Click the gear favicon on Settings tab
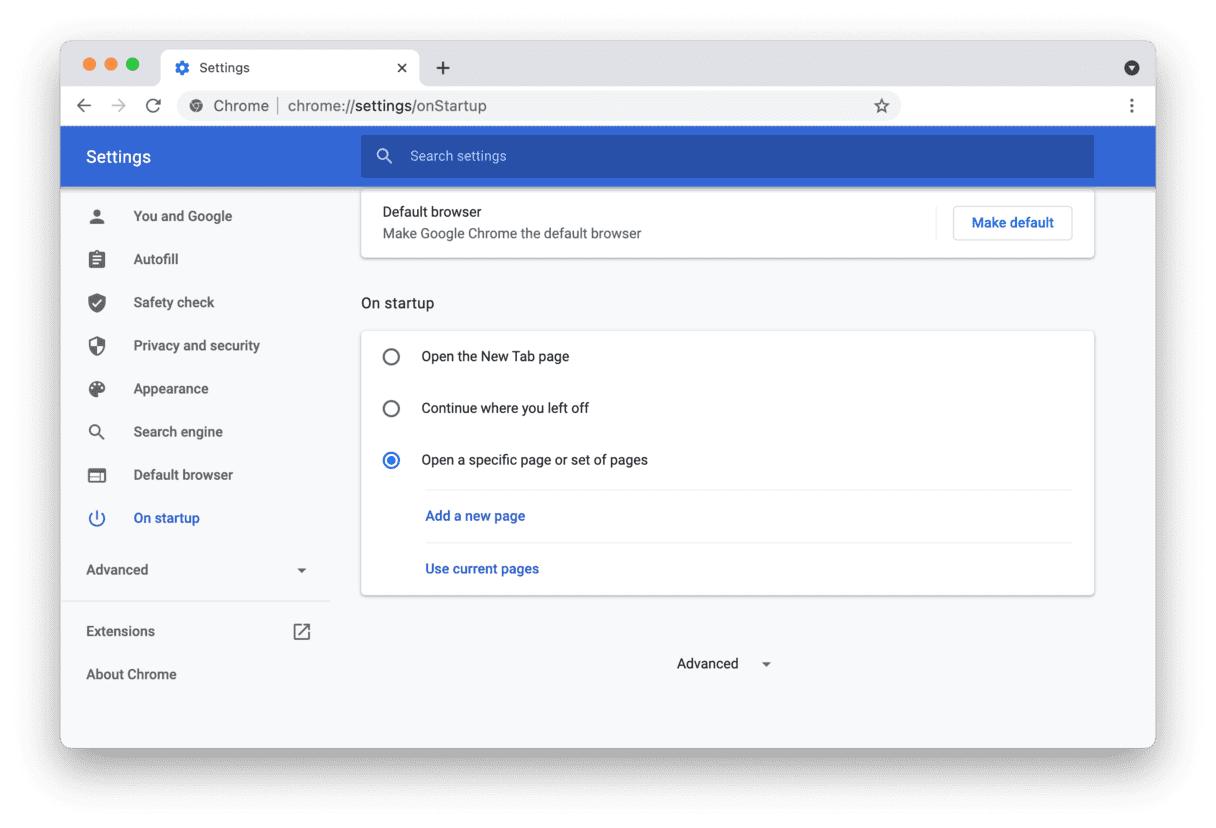The width and height of the screenshot is (1216, 828). [x=182, y=68]
